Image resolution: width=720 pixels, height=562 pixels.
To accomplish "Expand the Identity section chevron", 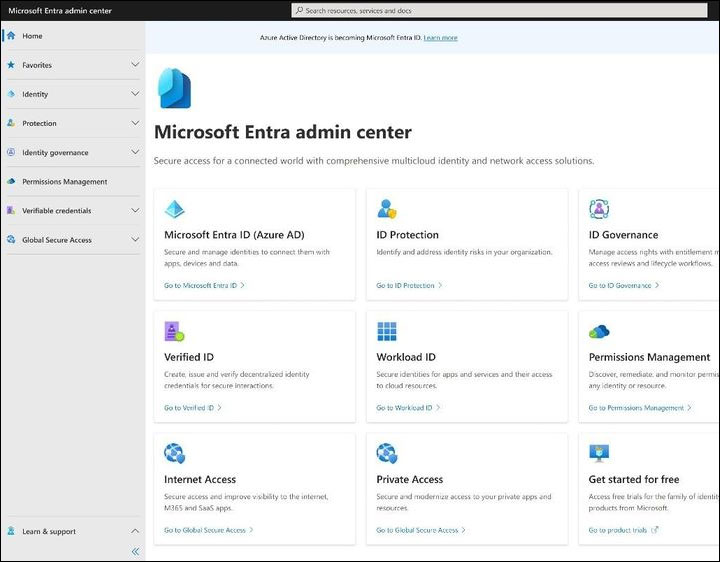I will pos(135,94).
